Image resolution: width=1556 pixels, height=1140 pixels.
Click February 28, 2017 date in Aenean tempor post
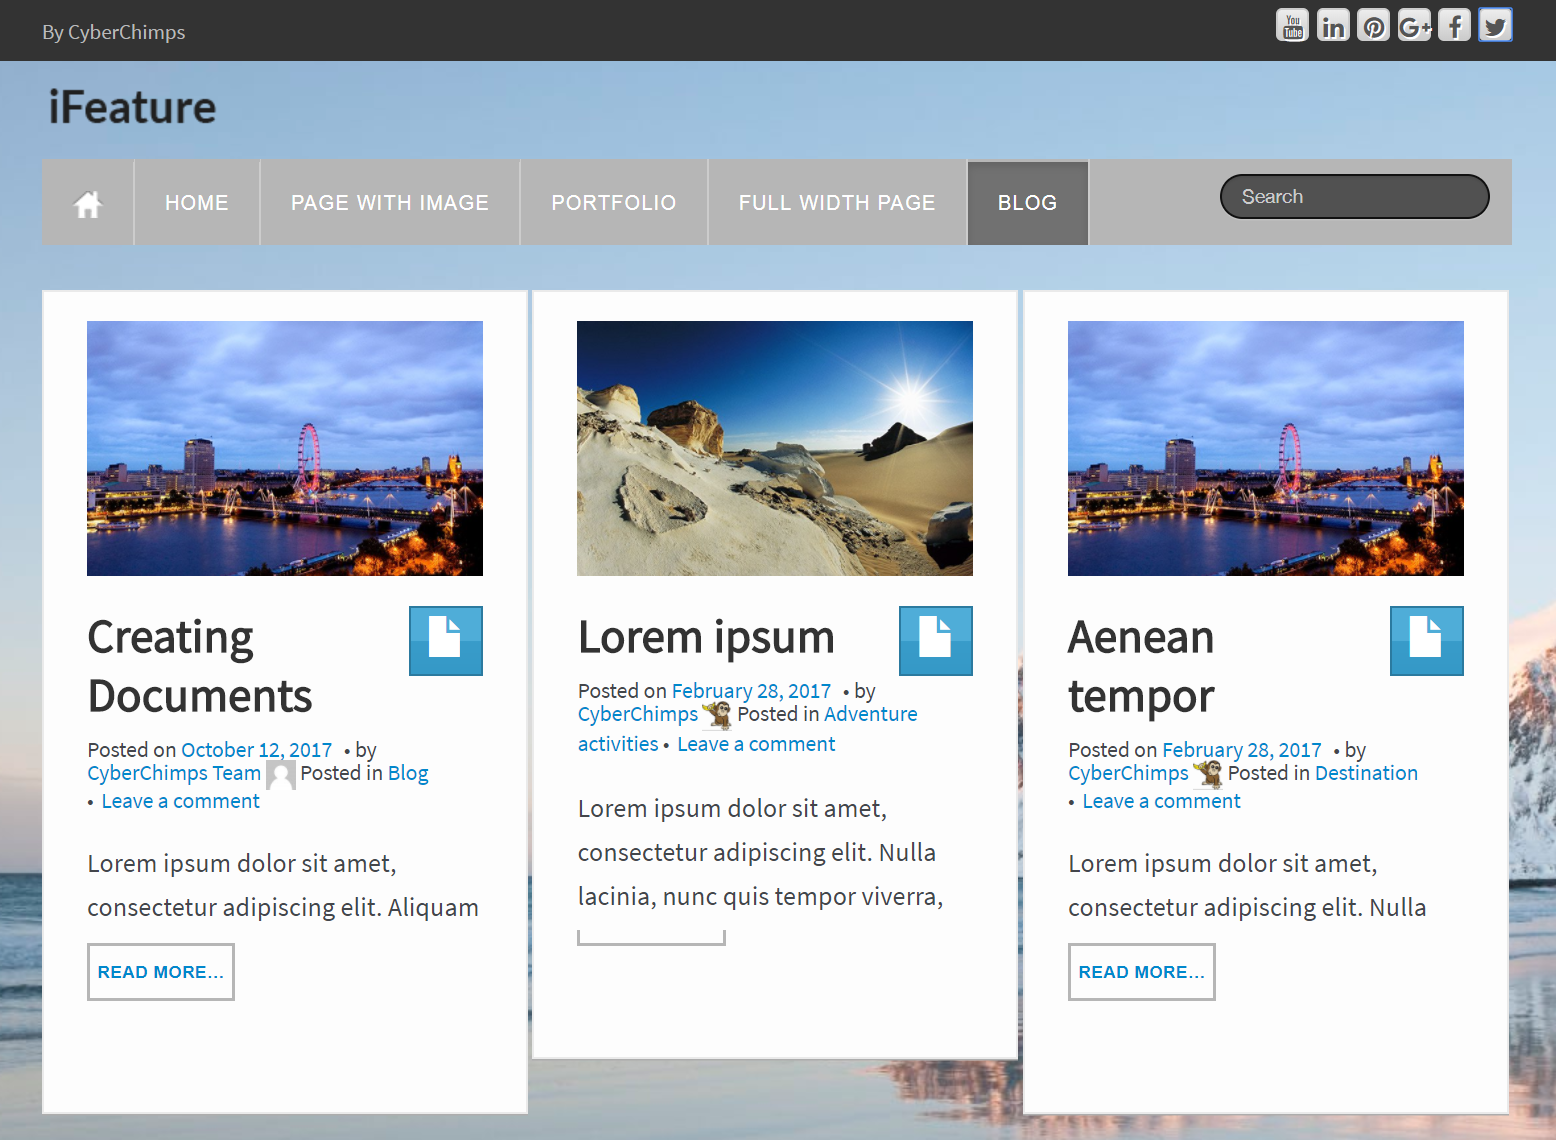[x=1242, y=750]
